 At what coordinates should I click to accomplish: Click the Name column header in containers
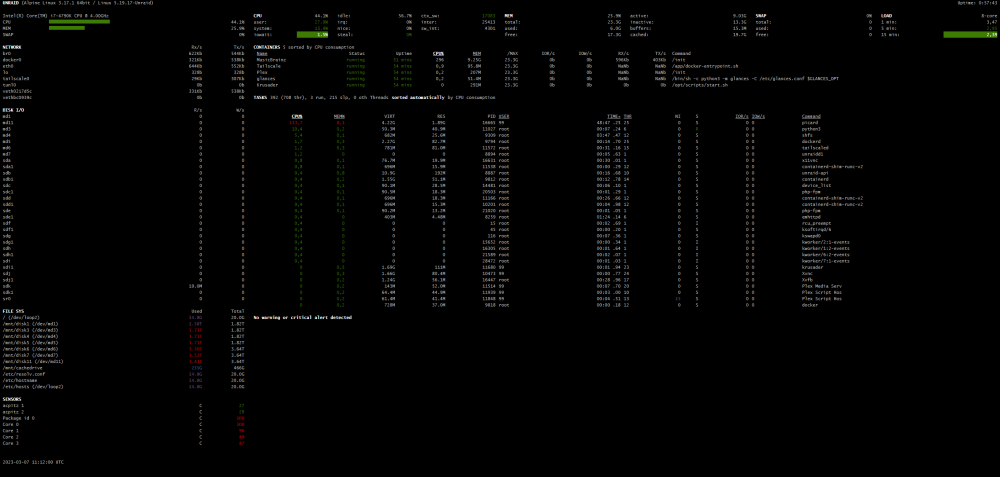click(262, 54)
